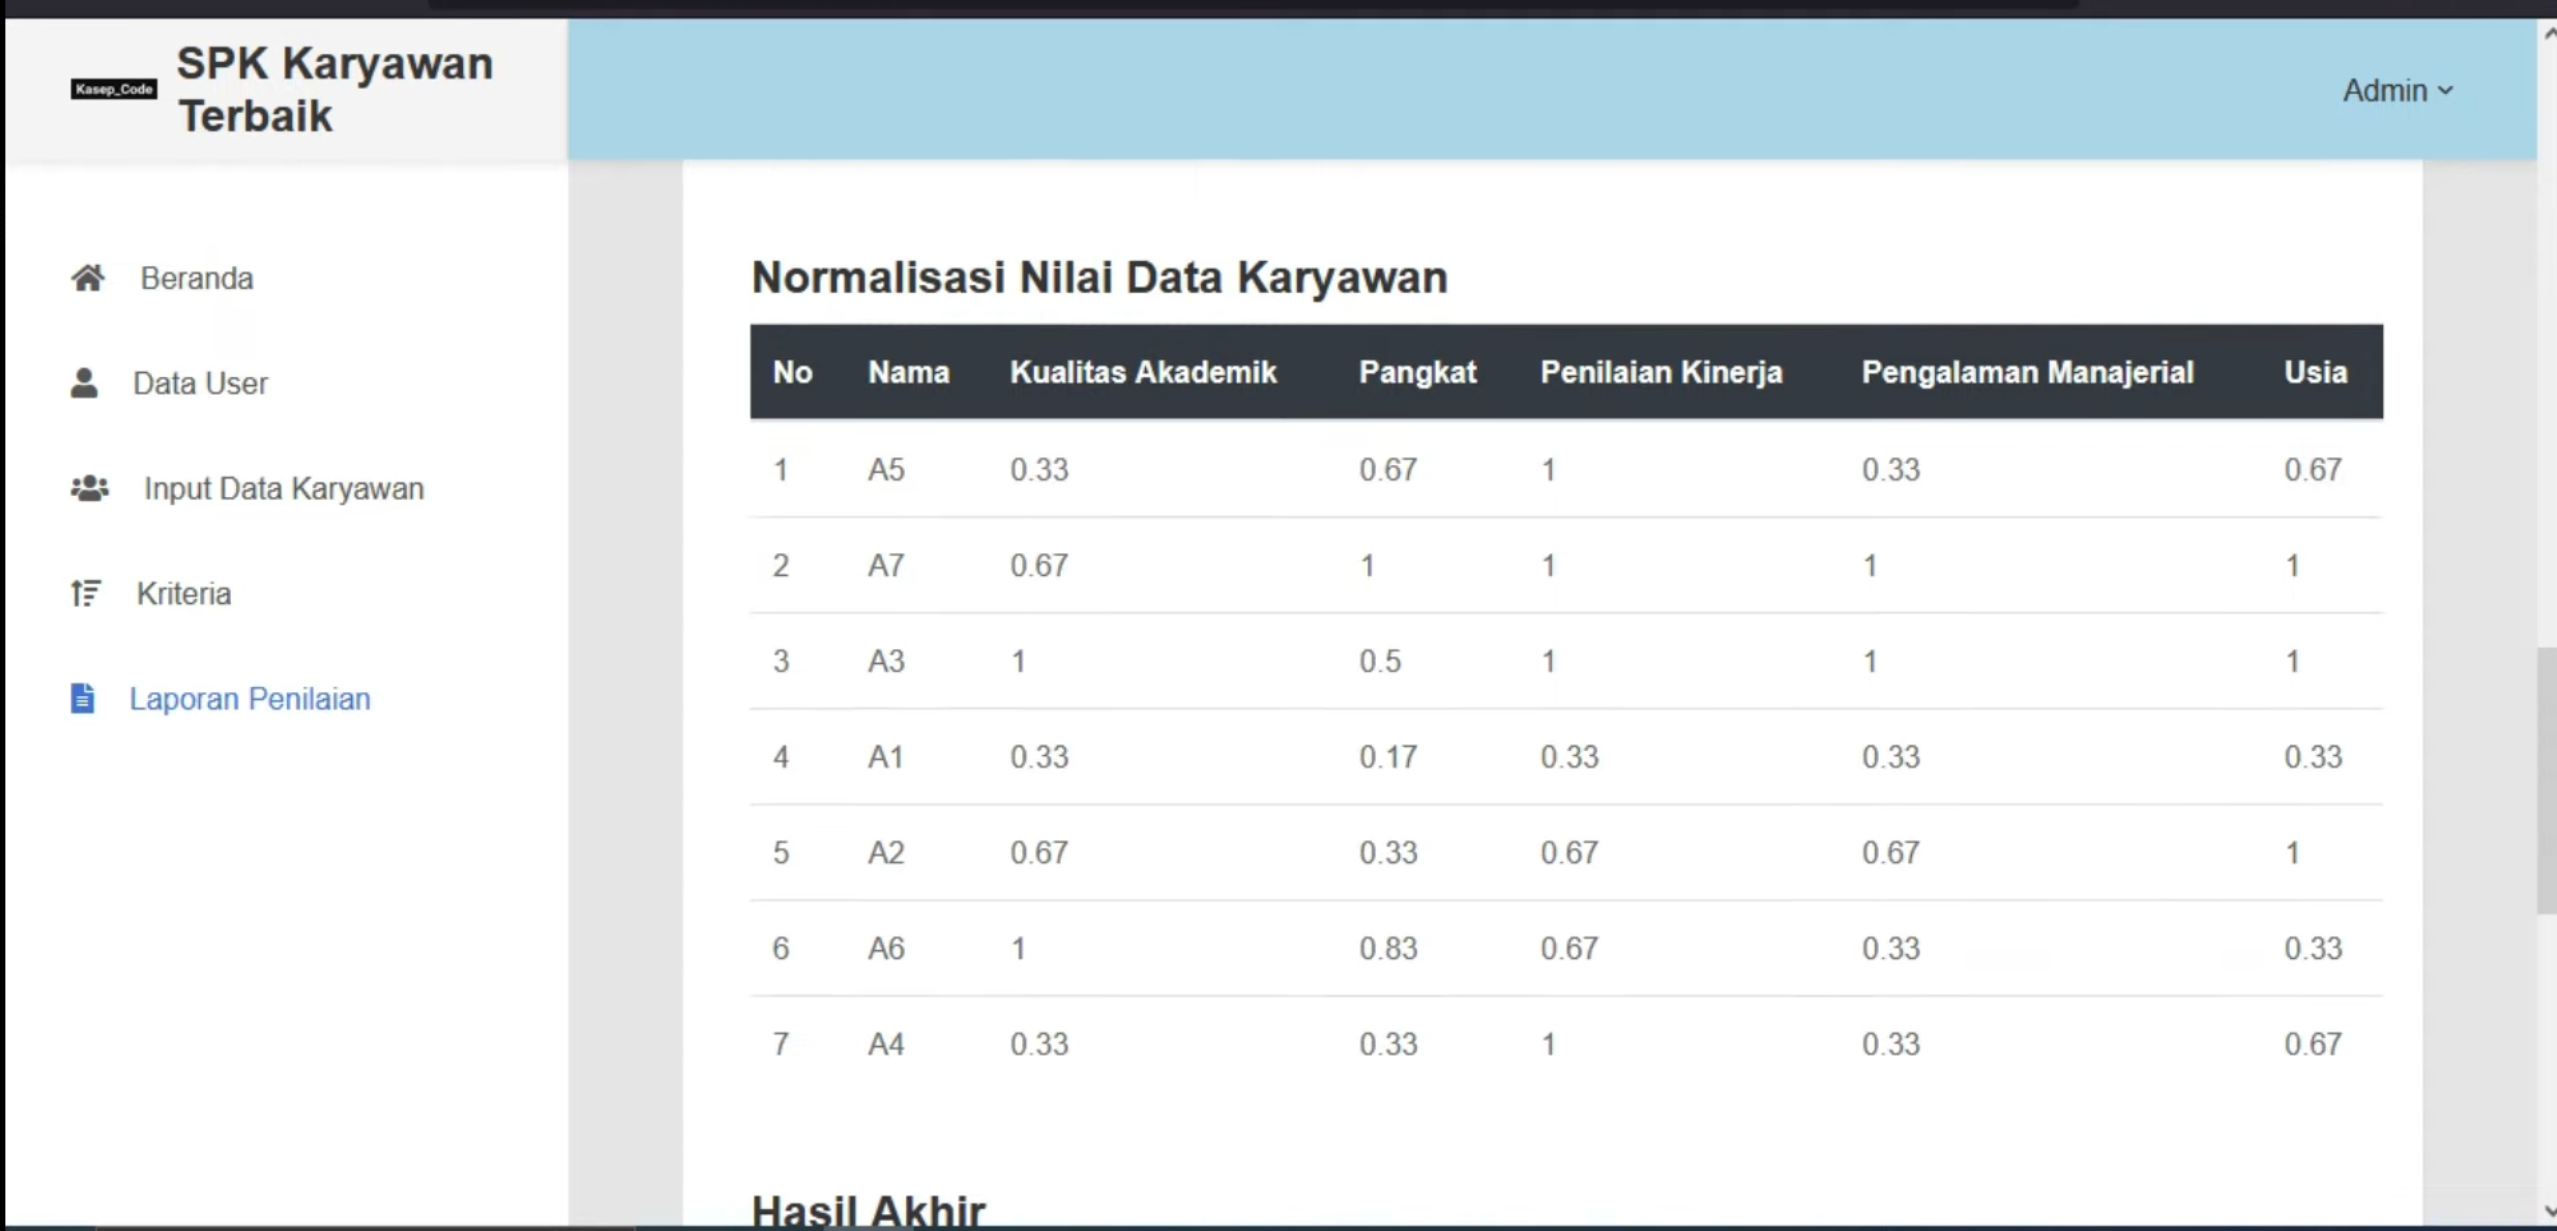Open the Beranda menu item
This screenshot has height=1231, width=2557.
[x=197, y=278]
